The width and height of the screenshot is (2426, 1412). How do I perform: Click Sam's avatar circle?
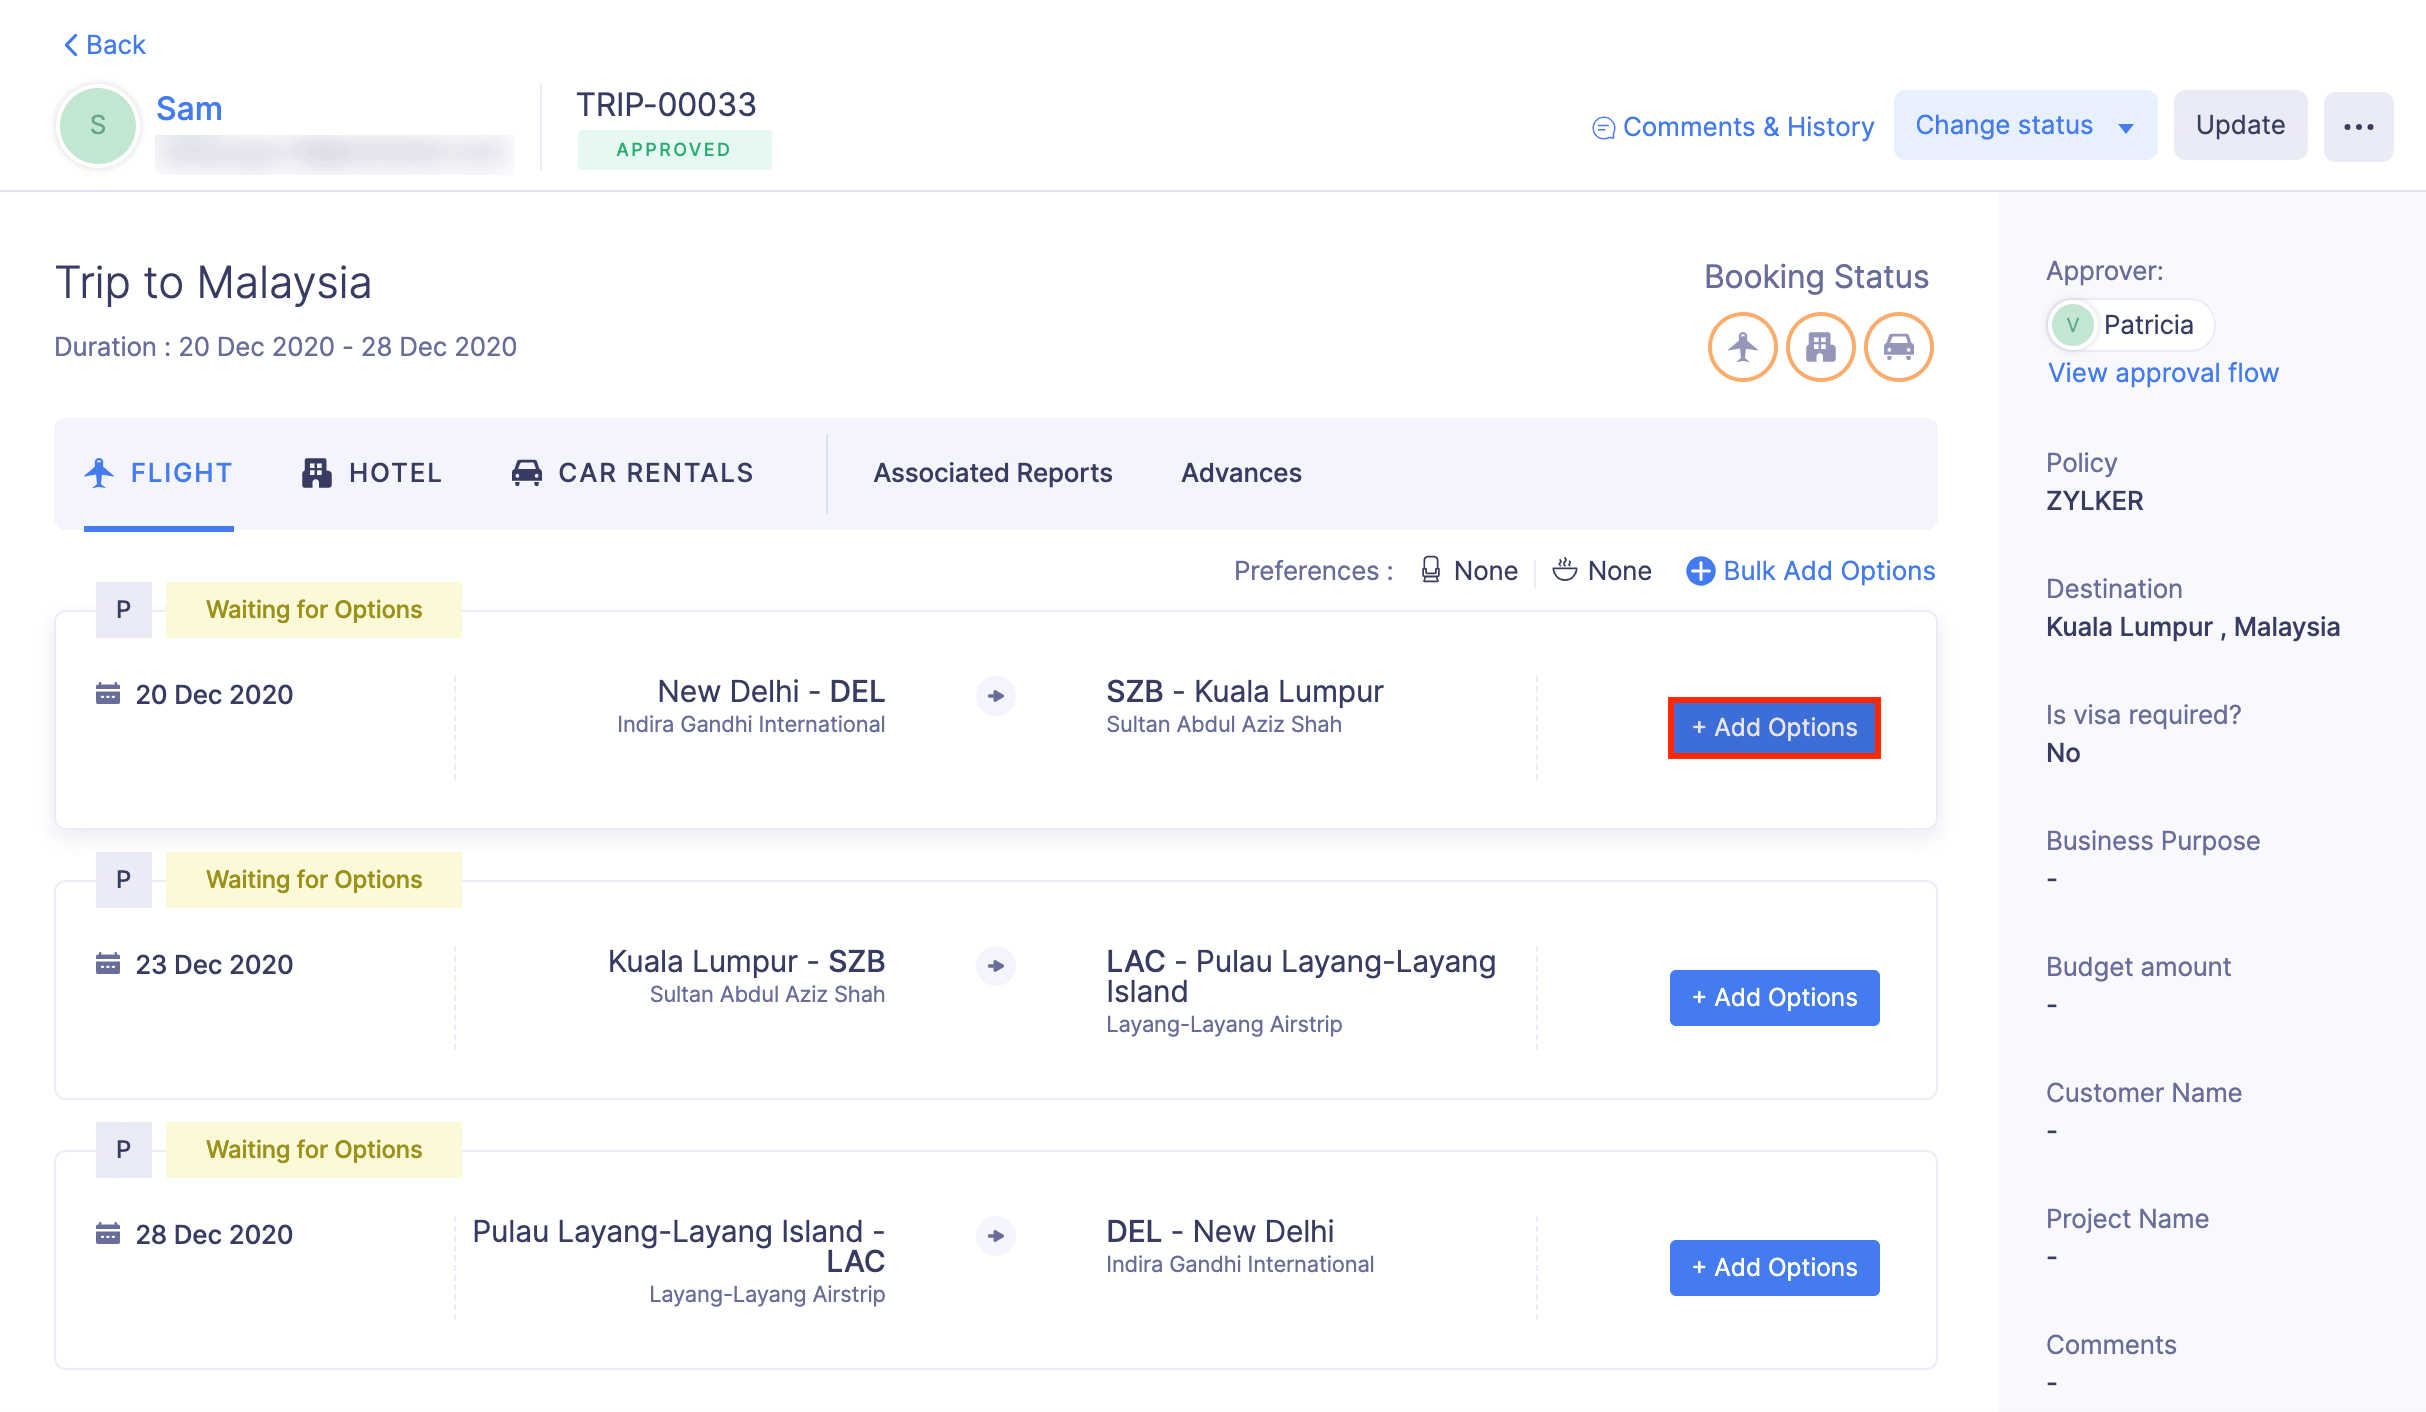coord(98,126)
